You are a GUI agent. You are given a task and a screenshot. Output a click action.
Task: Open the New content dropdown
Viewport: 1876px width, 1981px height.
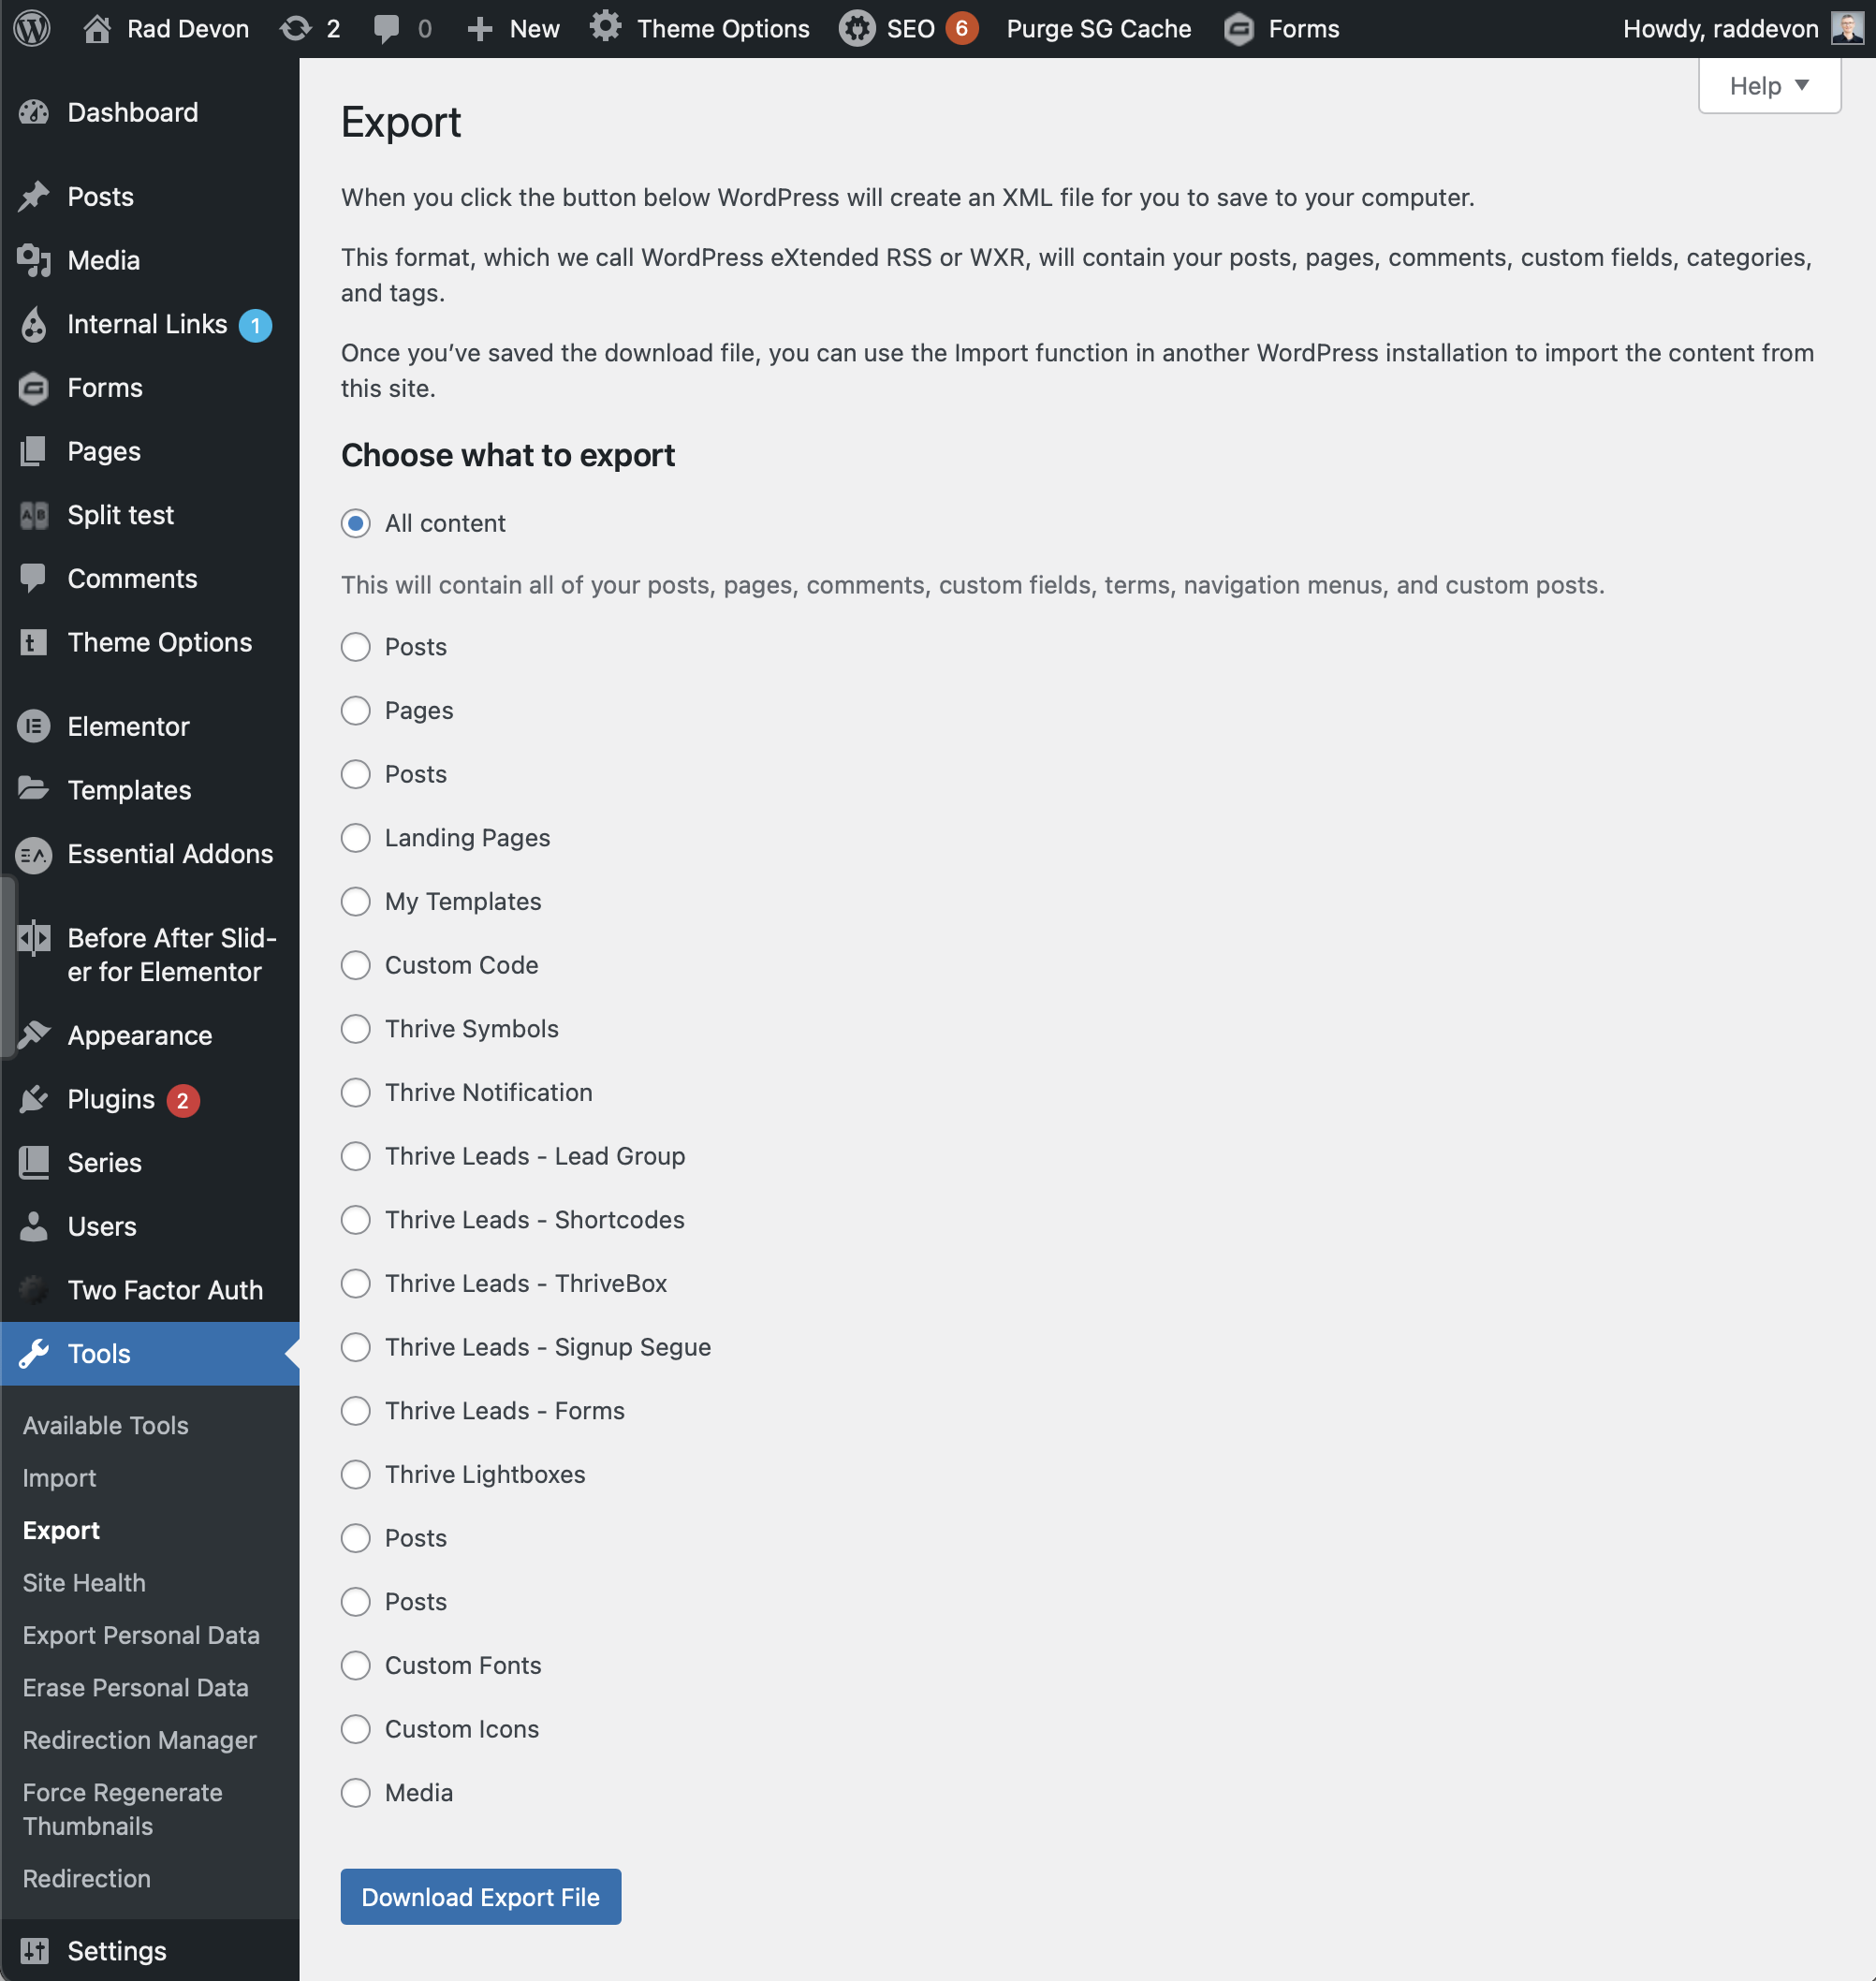514,28
